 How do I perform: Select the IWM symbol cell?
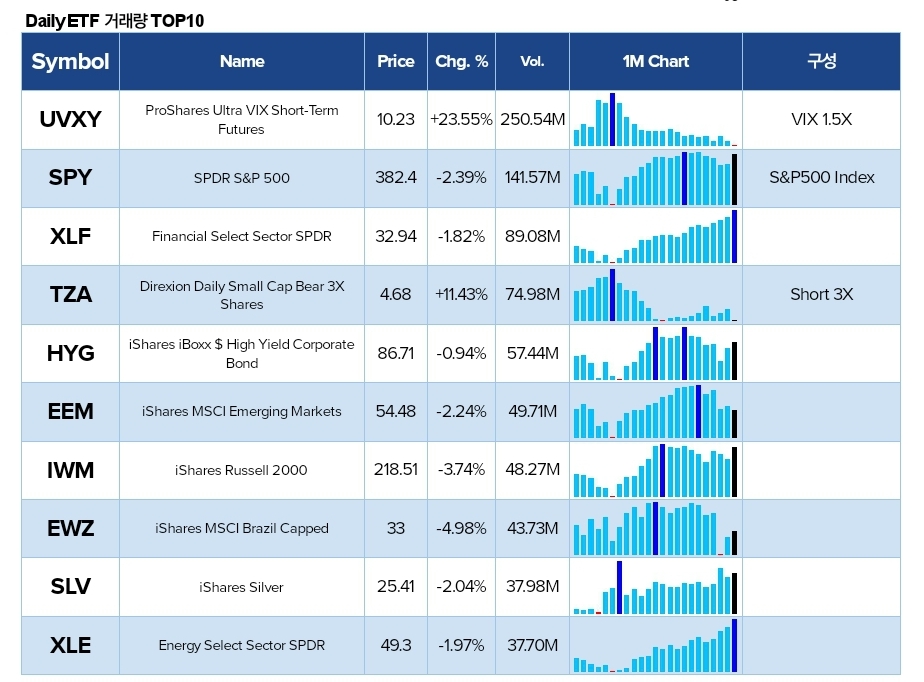tap(70, 470)
